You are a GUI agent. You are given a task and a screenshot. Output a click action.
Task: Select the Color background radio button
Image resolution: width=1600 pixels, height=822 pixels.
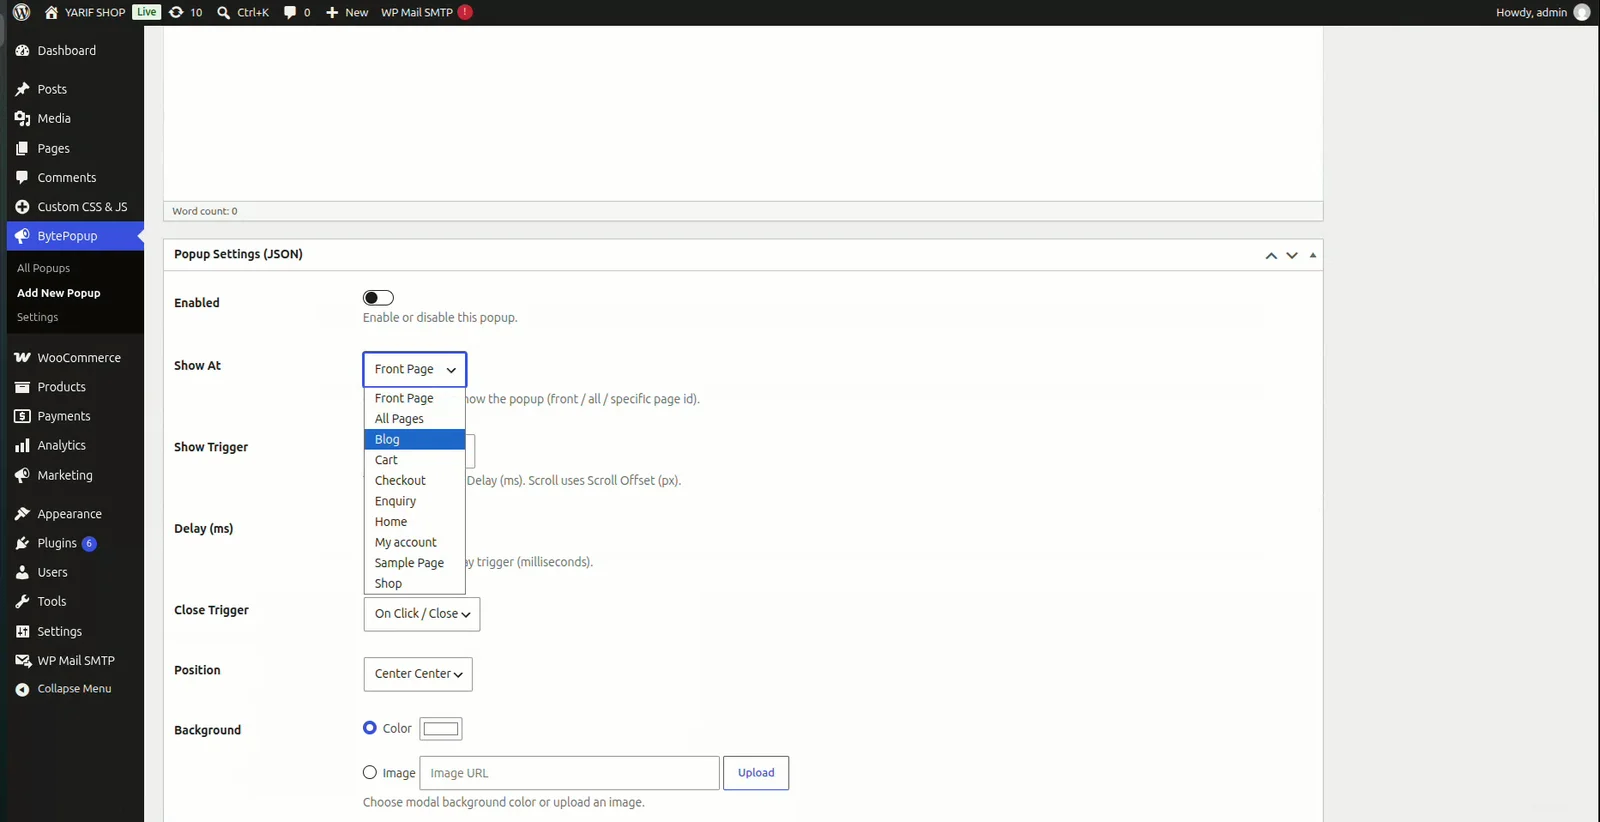coord(370,728)
